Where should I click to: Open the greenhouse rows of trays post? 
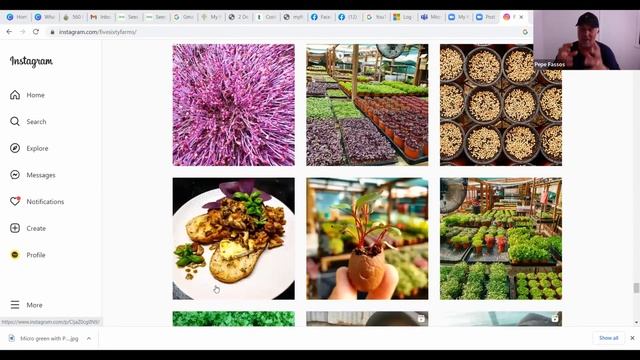pos(367,105)
